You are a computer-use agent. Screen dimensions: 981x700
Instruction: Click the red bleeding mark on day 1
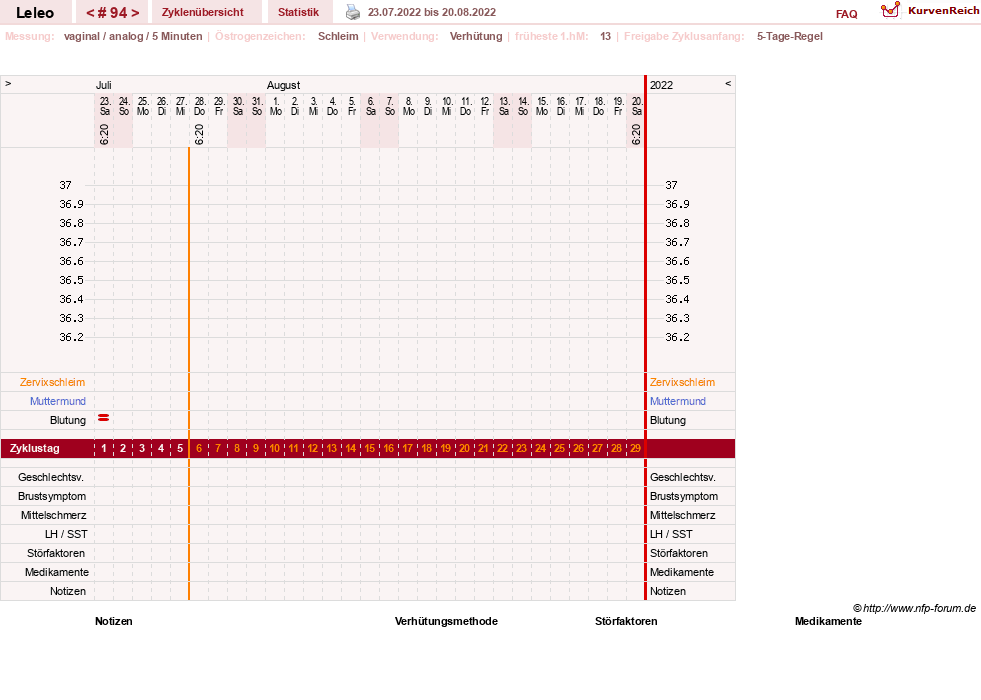(x=104, y=418)
